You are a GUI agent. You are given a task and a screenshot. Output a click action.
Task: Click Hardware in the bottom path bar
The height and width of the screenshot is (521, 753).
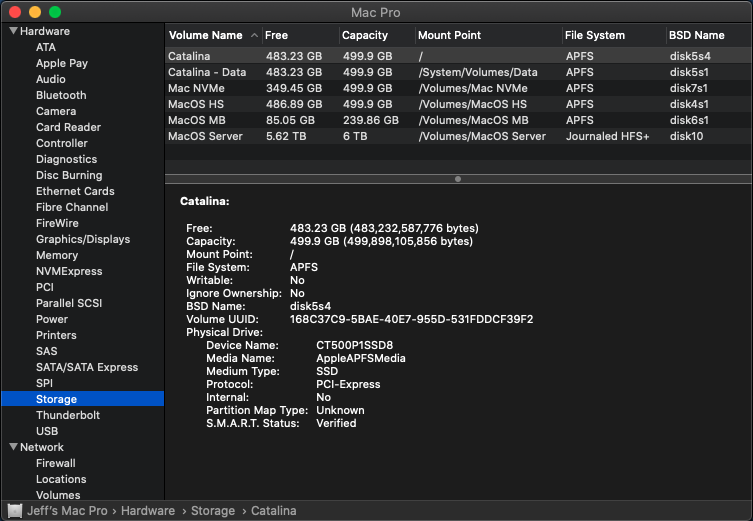(148, 511)
